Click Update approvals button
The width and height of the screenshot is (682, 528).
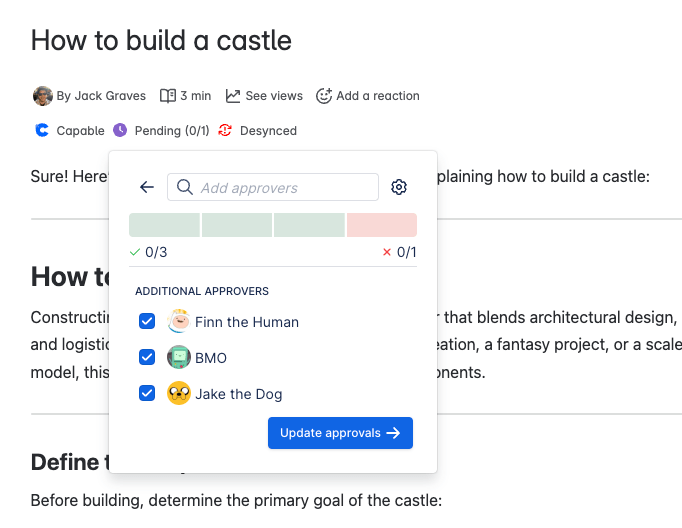[x=340, y=433]
